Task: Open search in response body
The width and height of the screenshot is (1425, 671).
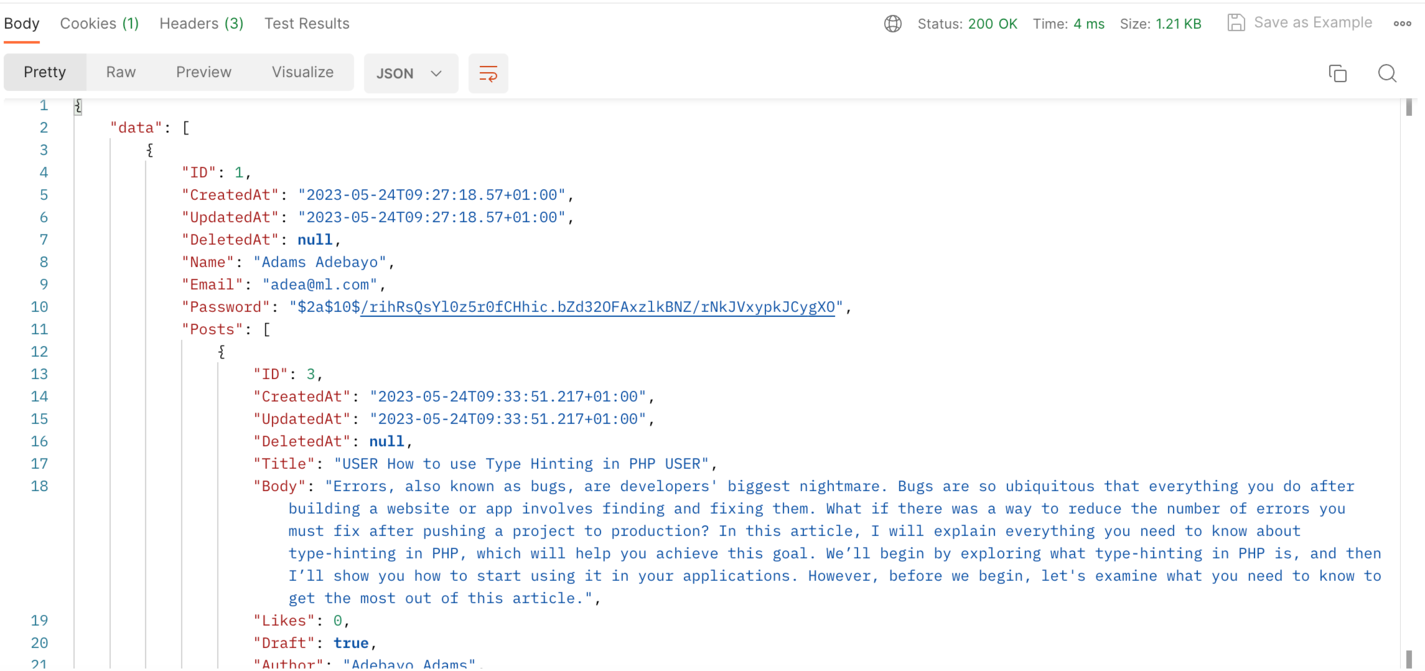Action: pos(1387,73)
